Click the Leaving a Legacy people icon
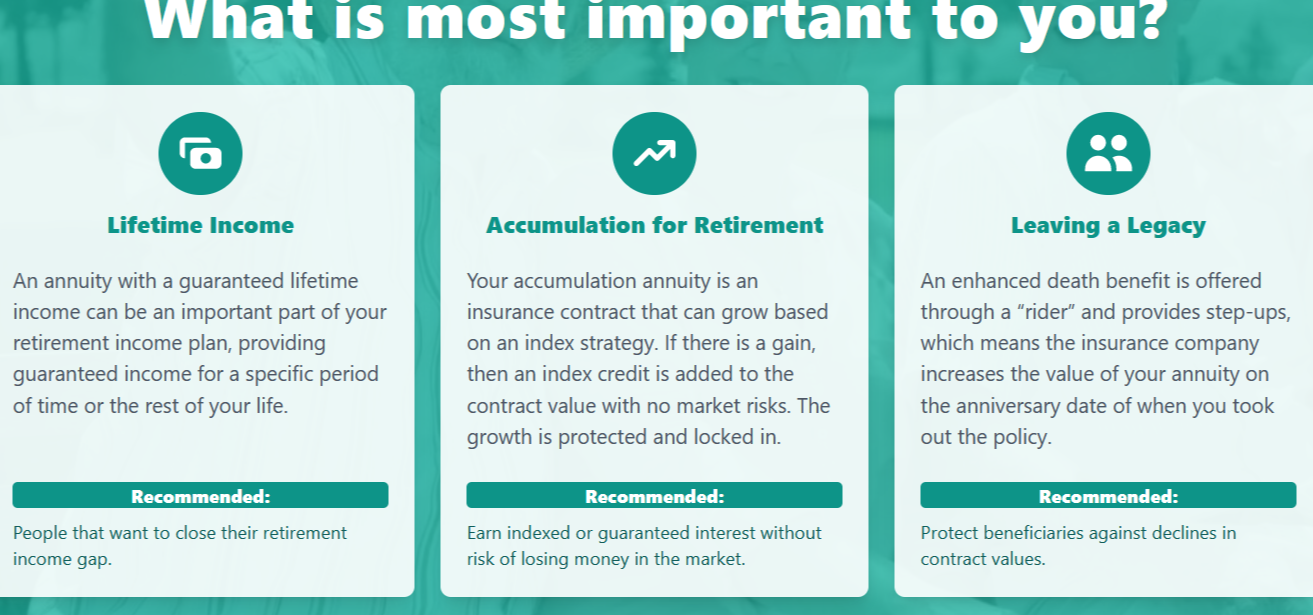 [x=1108, y=154]
